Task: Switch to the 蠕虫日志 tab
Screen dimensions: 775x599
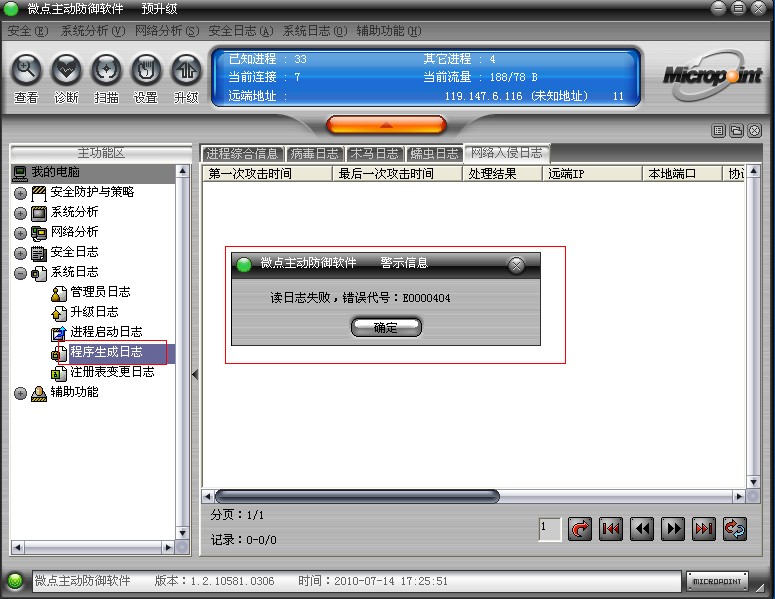Action: (434, 154)
